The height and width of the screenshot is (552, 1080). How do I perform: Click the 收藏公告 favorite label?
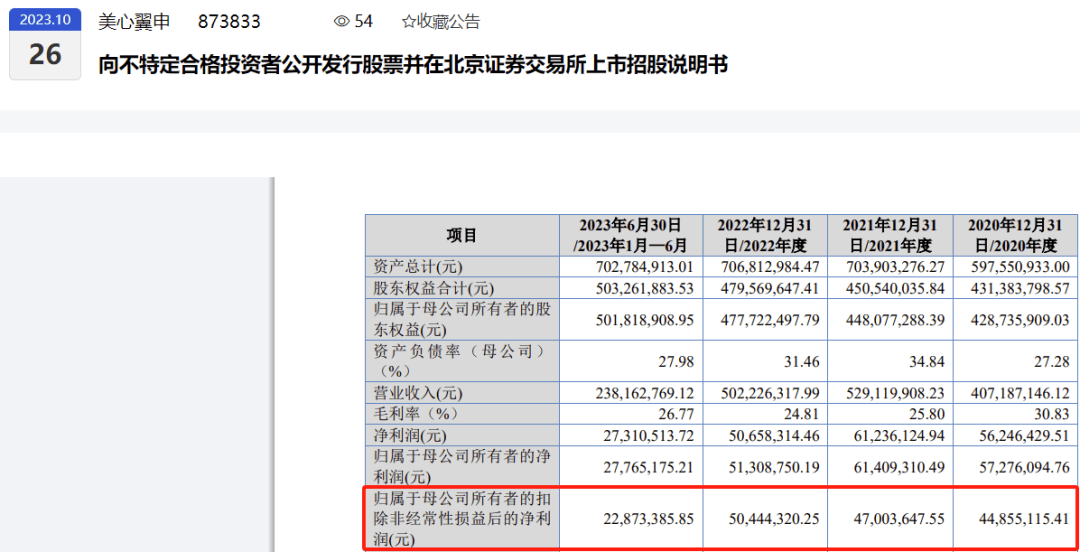pos(448,21)
